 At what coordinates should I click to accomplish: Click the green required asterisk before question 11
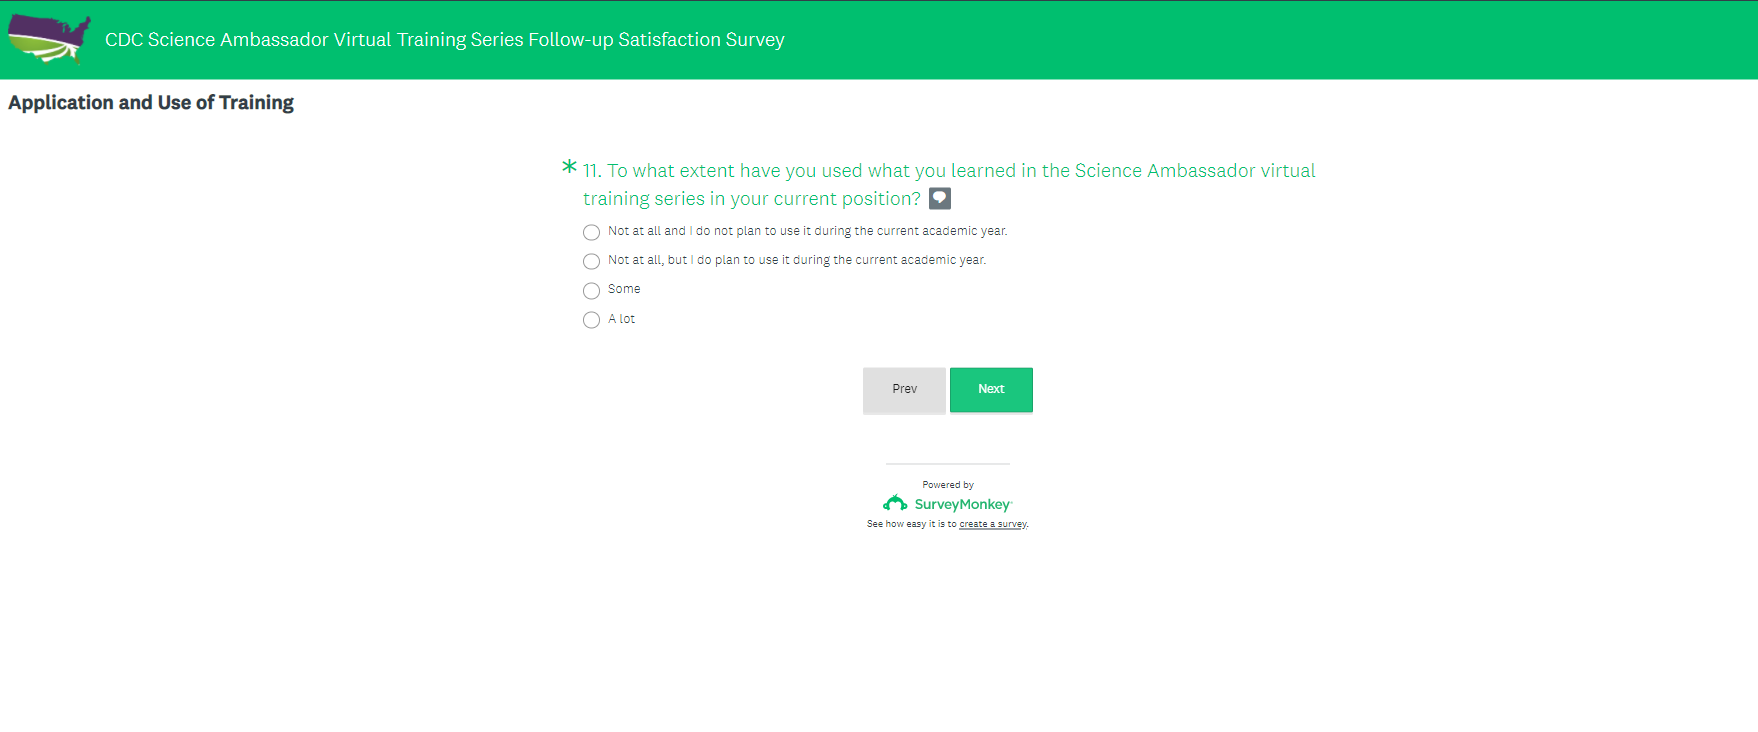569,167
